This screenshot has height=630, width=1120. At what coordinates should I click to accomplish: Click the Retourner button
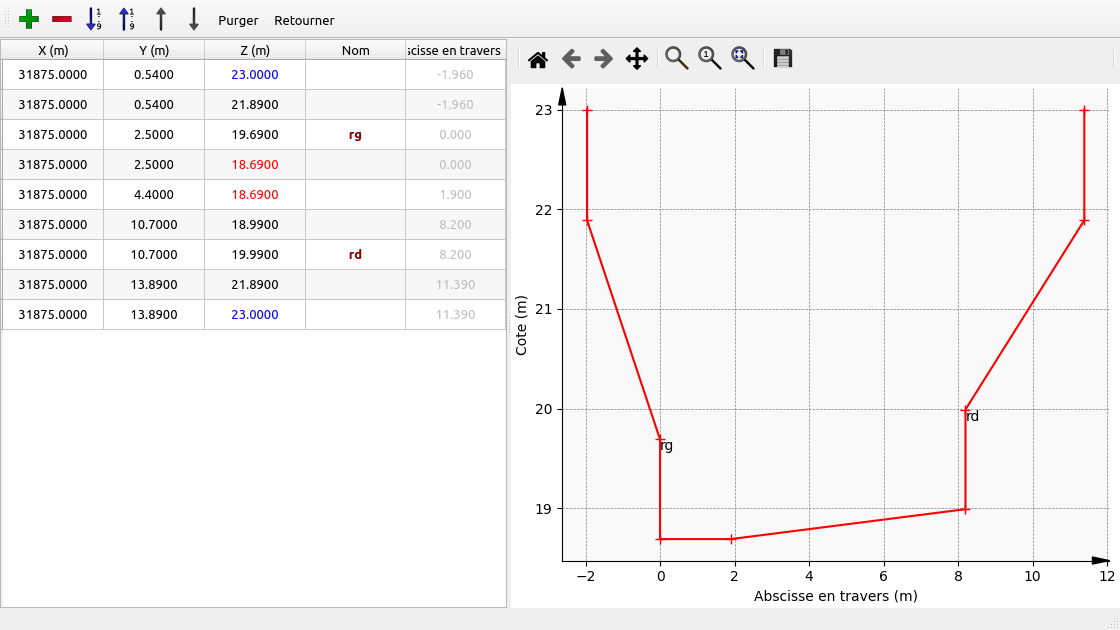pos(304,21)
